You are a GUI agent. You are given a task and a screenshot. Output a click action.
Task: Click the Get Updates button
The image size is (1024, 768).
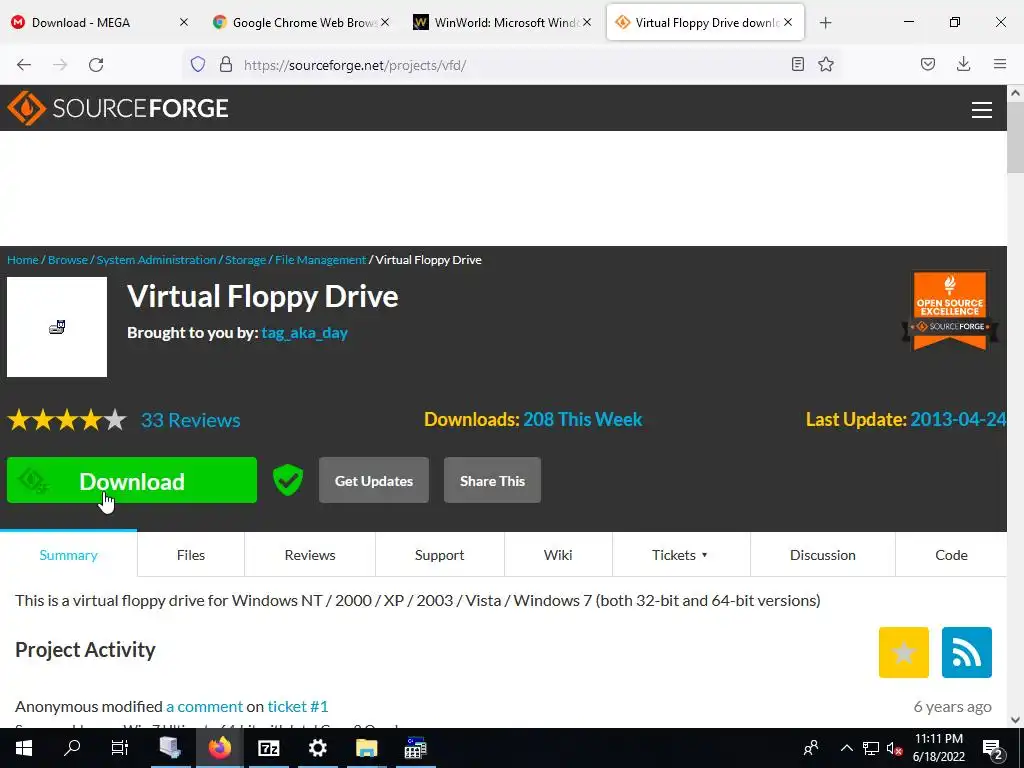pos(374,480)
